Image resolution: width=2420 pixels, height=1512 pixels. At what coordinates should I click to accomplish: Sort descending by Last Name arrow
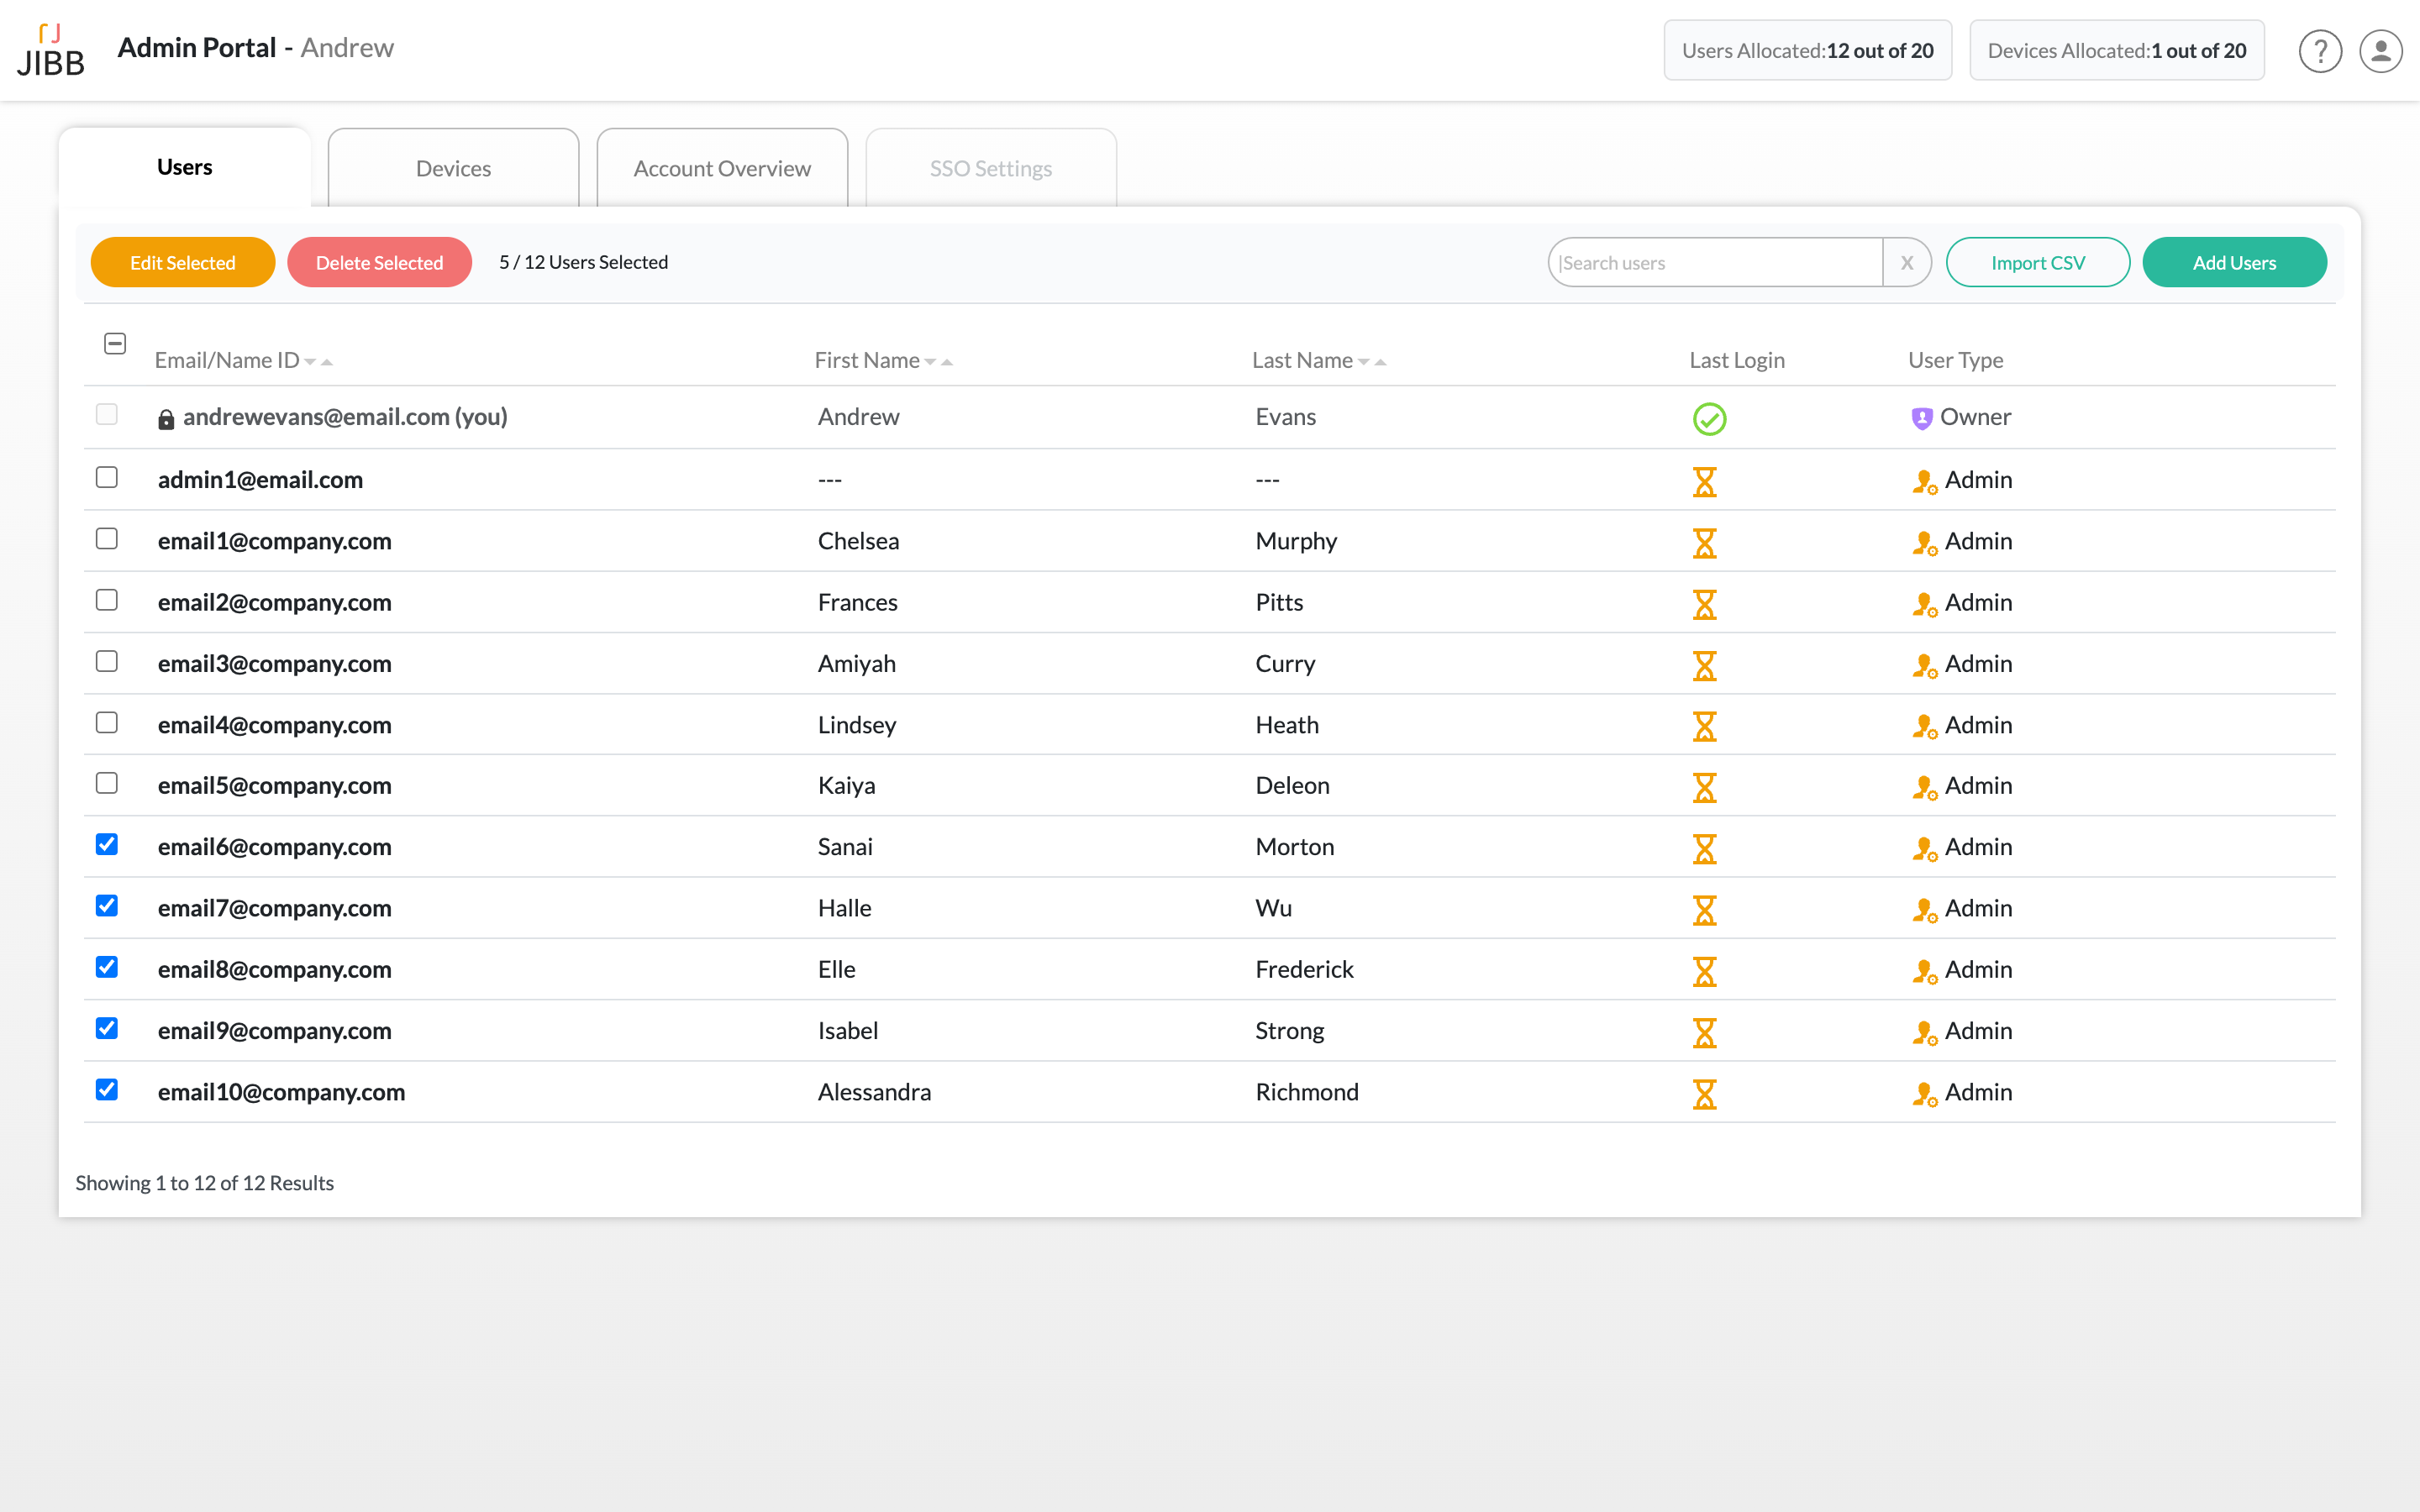(x=1363, y=362)
